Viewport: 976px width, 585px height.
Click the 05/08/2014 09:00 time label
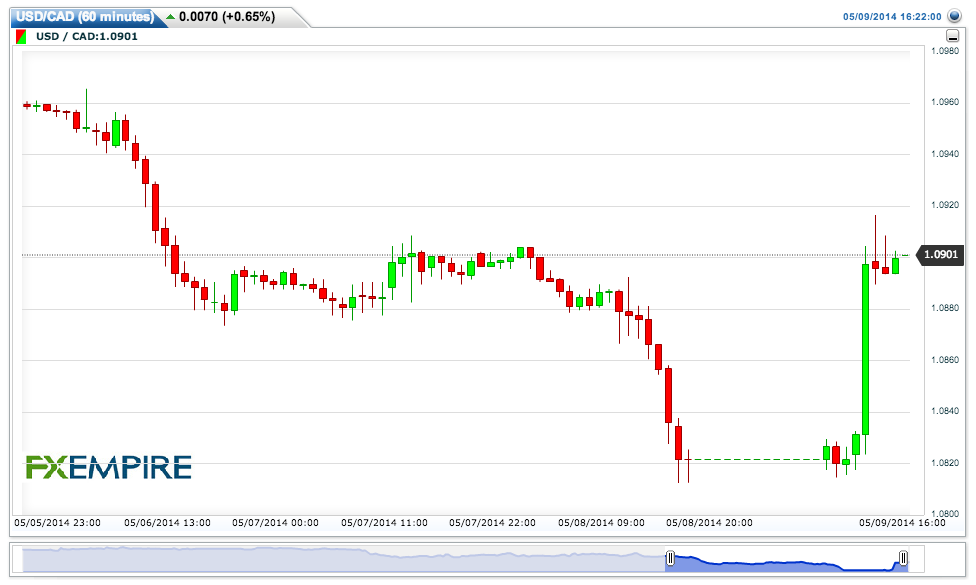point(601,523)
